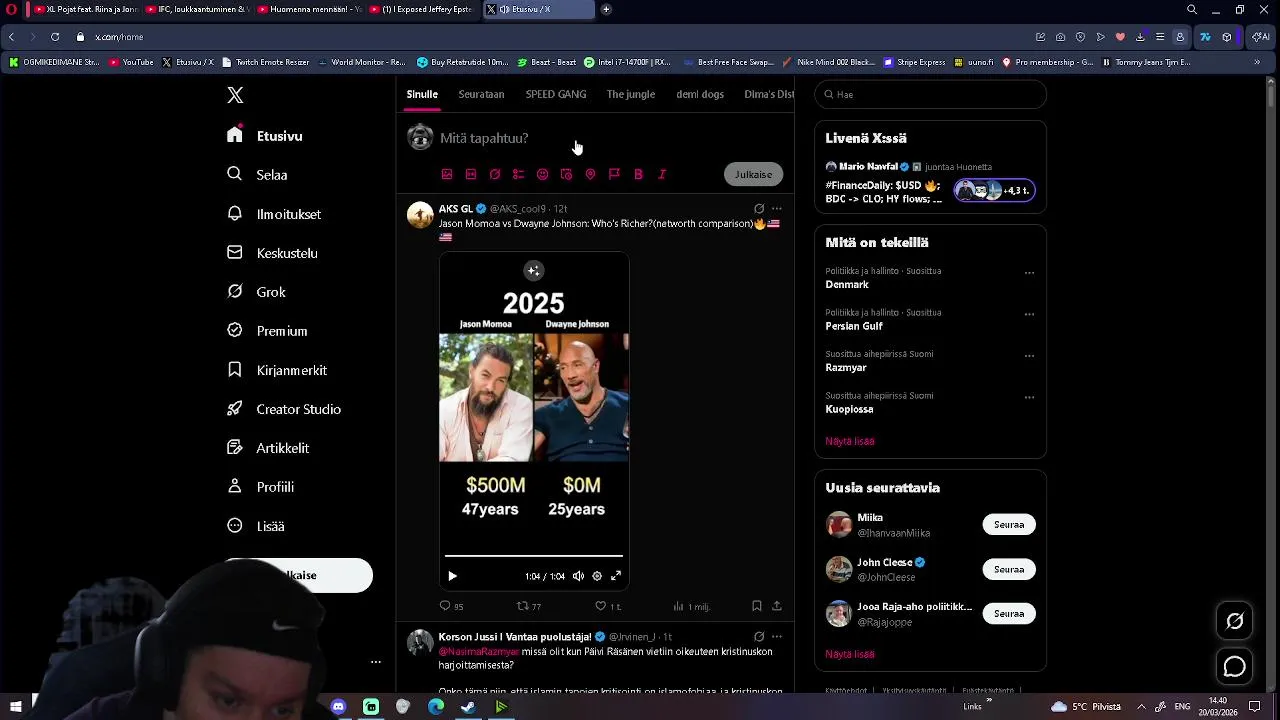
Task: Open floating Grok button
Action: 1235,621
